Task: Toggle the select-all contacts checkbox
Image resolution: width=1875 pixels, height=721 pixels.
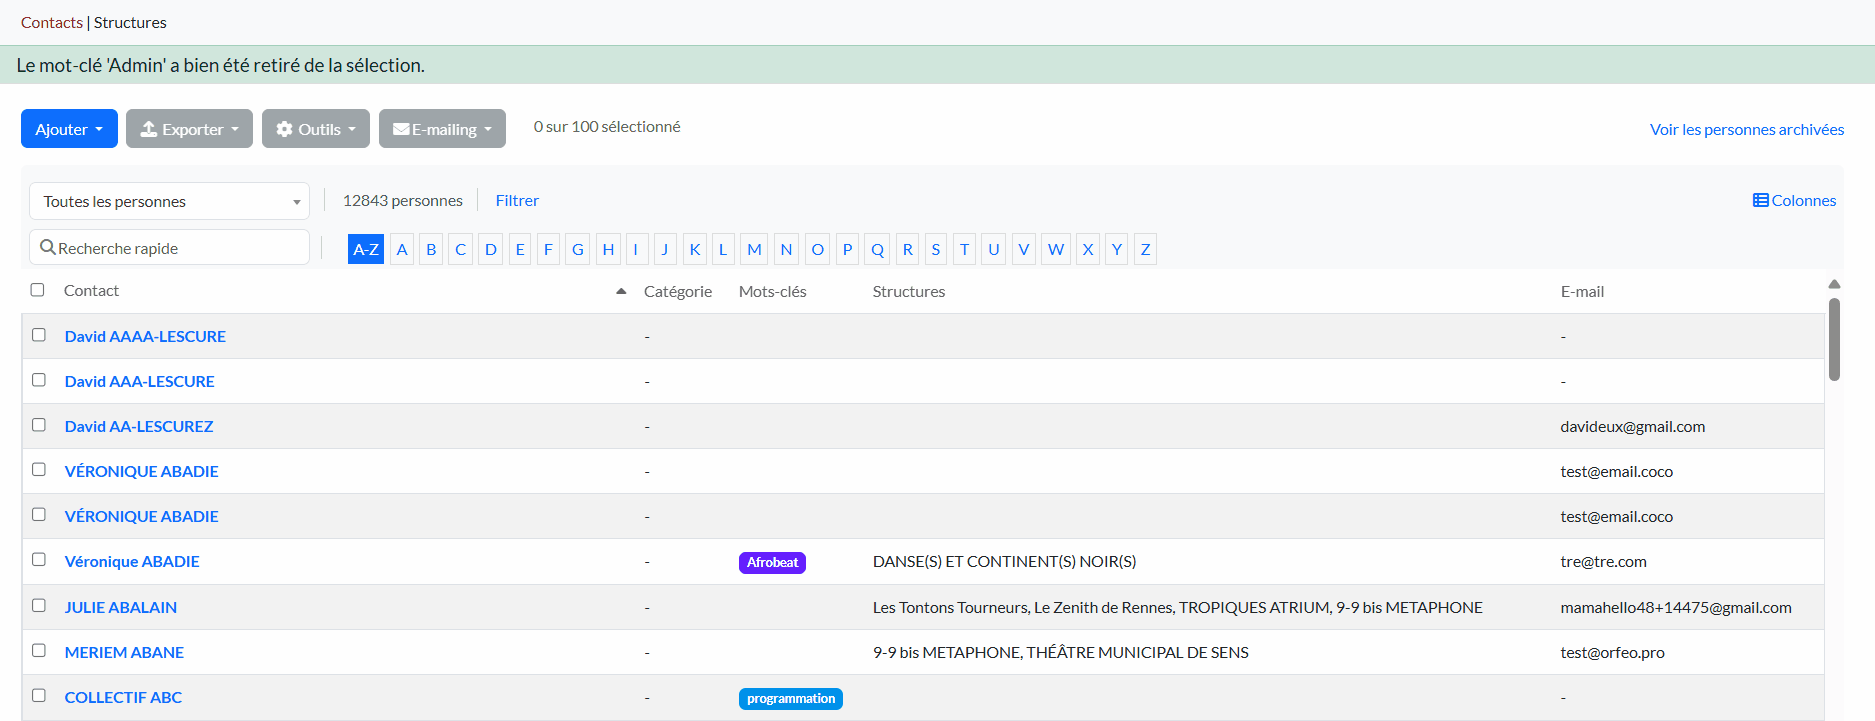Action: (38, 290)
